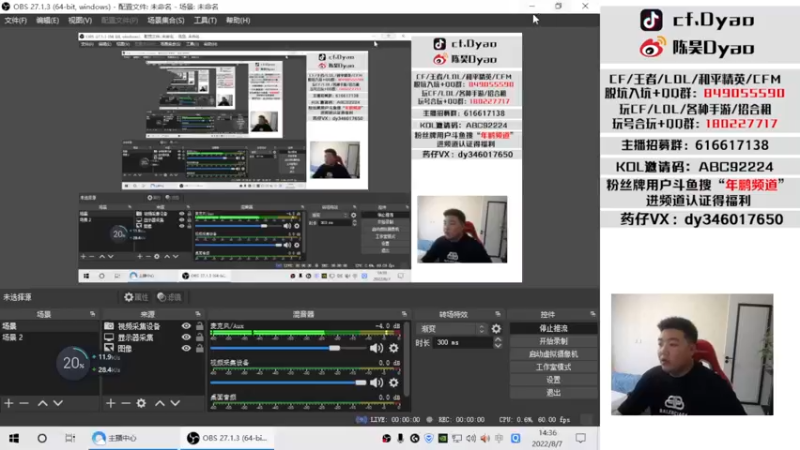Click the monitor icon of 显示器采集 source

click(x=109, y=337)
